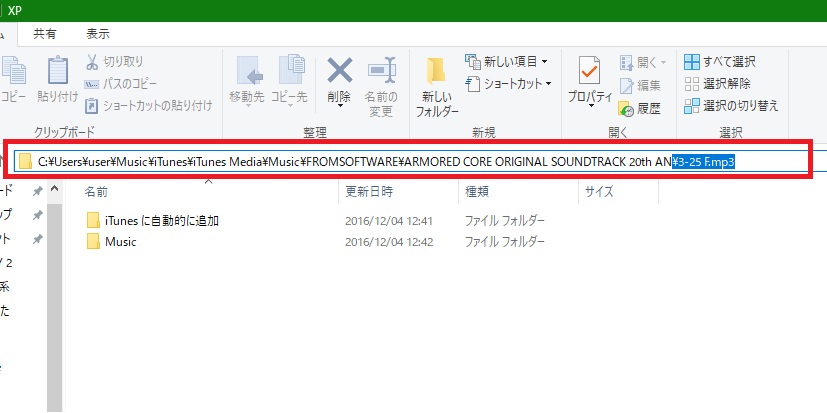
Task: Click the Properties (プロパティ) checkmark icon
Action: click(589, 70)
